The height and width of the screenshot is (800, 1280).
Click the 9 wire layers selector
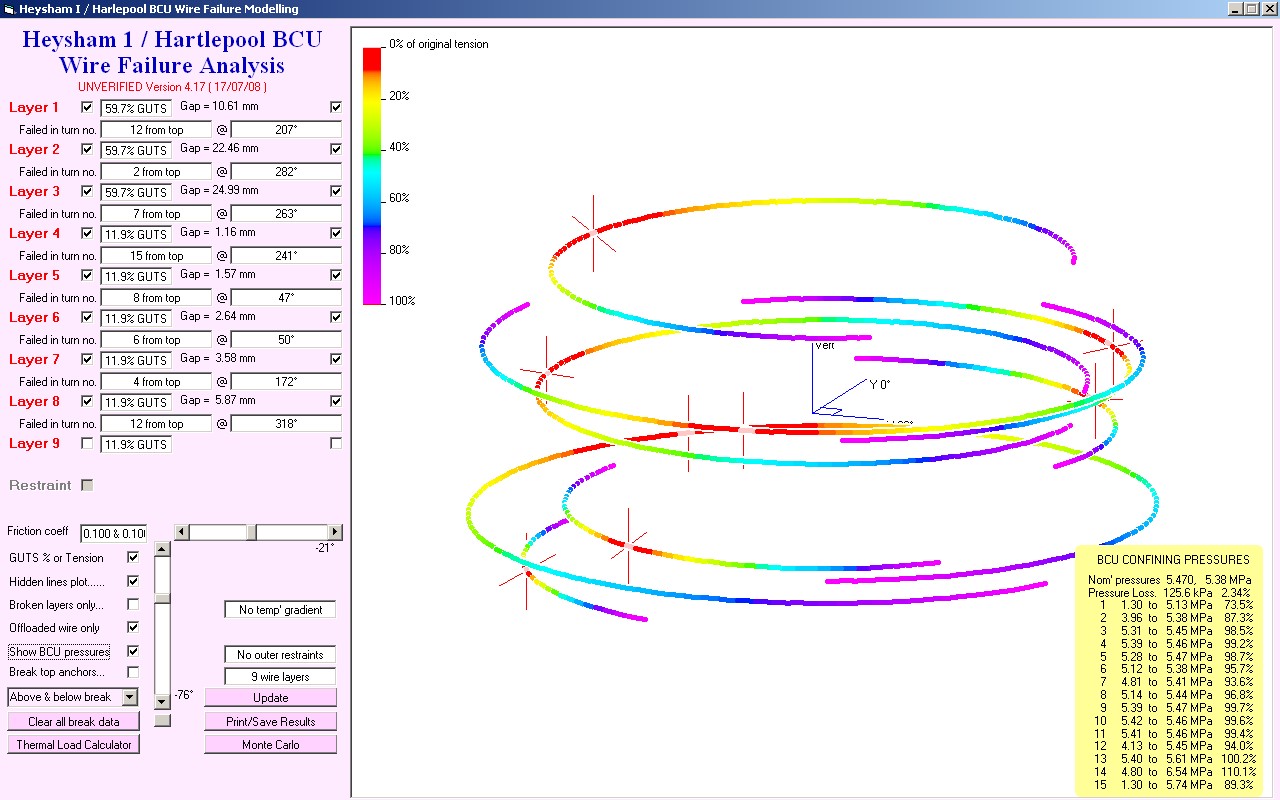280,677
